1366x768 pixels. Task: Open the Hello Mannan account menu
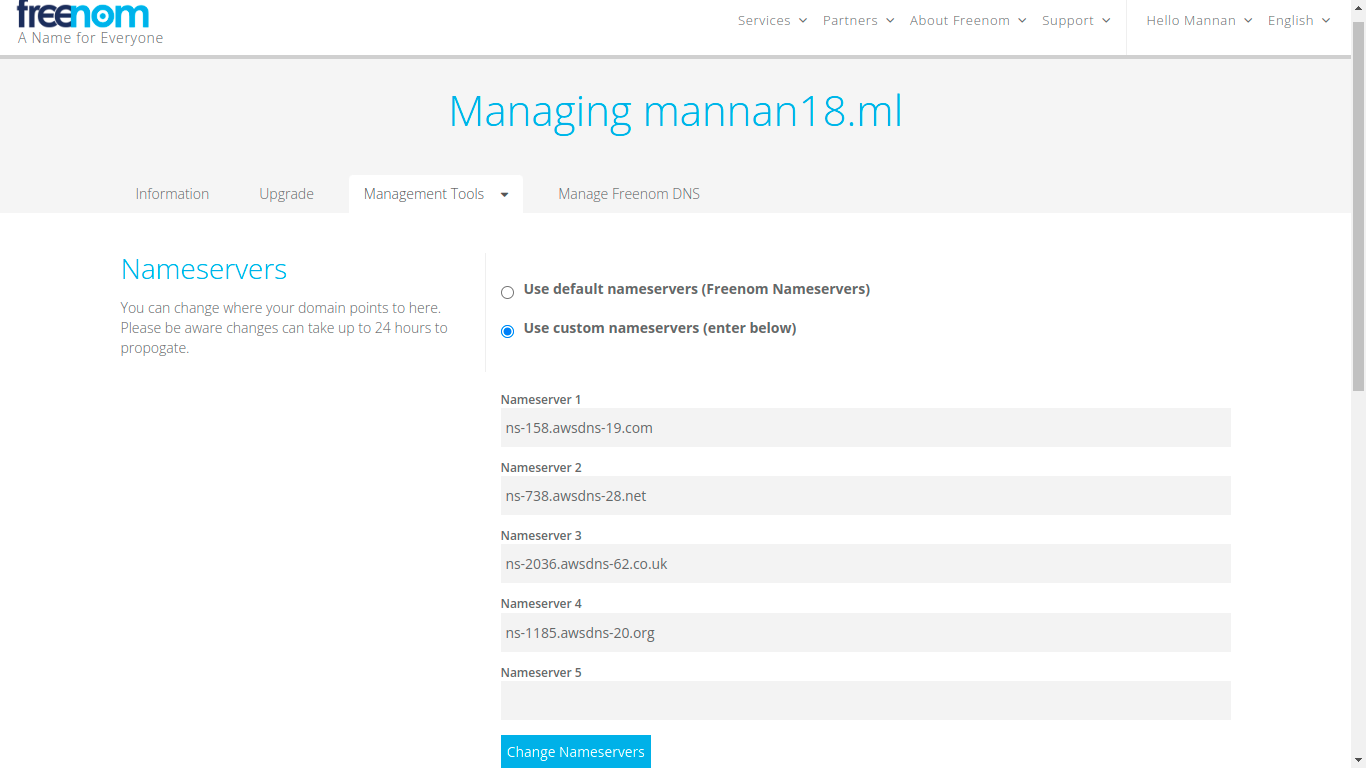[1191, 20]
